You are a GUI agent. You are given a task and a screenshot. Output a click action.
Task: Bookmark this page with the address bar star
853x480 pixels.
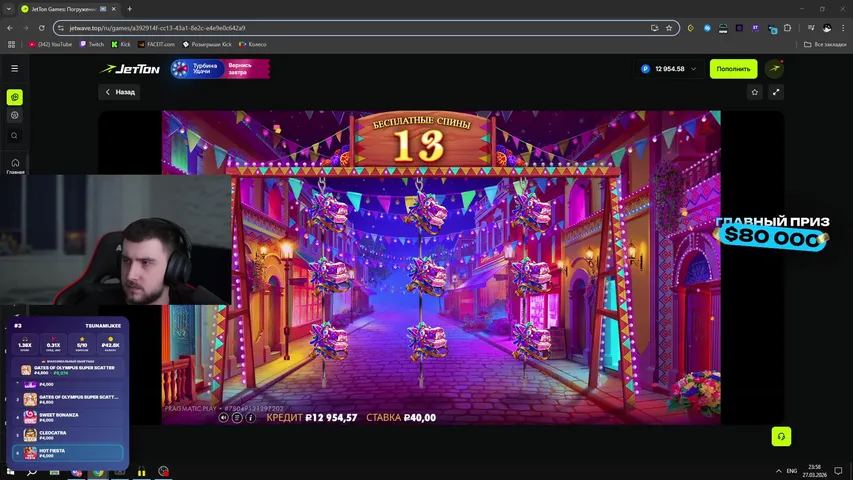[x=671, y=28]
